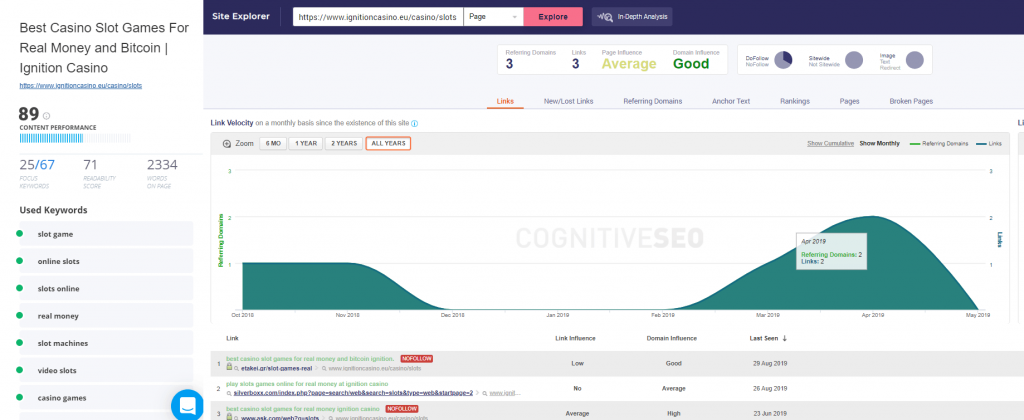Switch chart to Show Monthly
The width and height of the screenshot is (1024, 420).
pyautogui.click(x=879, y=144)
